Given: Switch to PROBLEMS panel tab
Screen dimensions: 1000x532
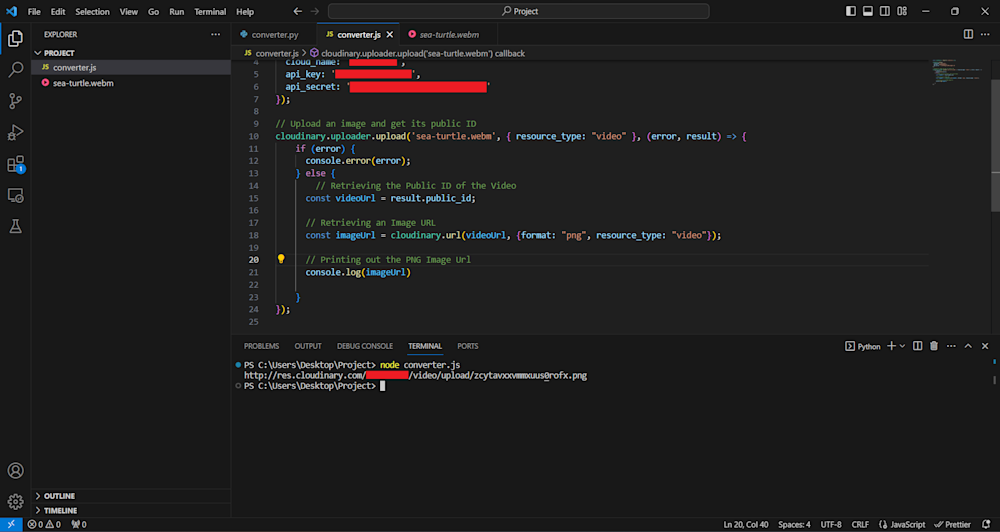Looking at the screenshot, I should click(261, 346).
